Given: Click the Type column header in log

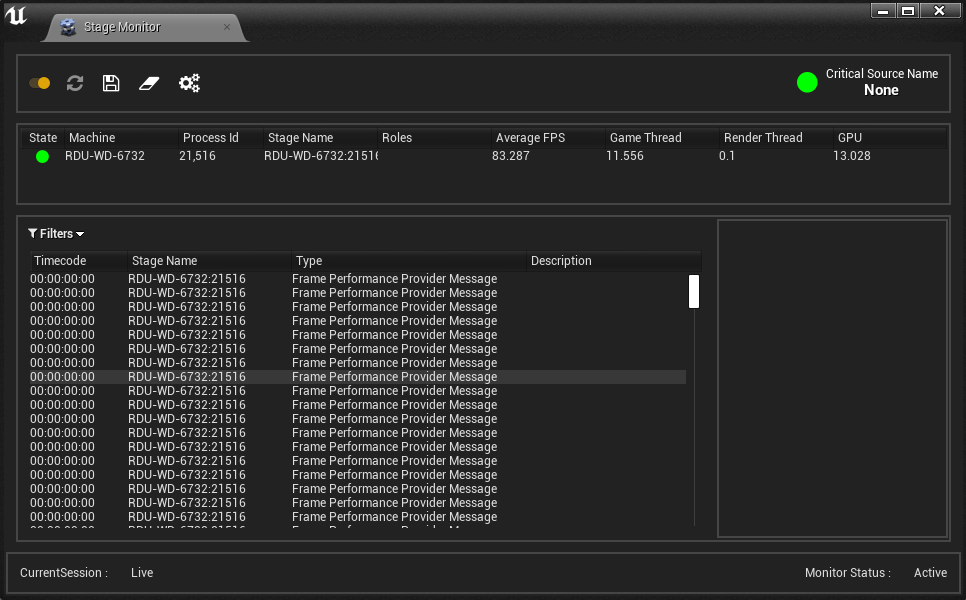Looking at the screenshot, I should point(309,261).
